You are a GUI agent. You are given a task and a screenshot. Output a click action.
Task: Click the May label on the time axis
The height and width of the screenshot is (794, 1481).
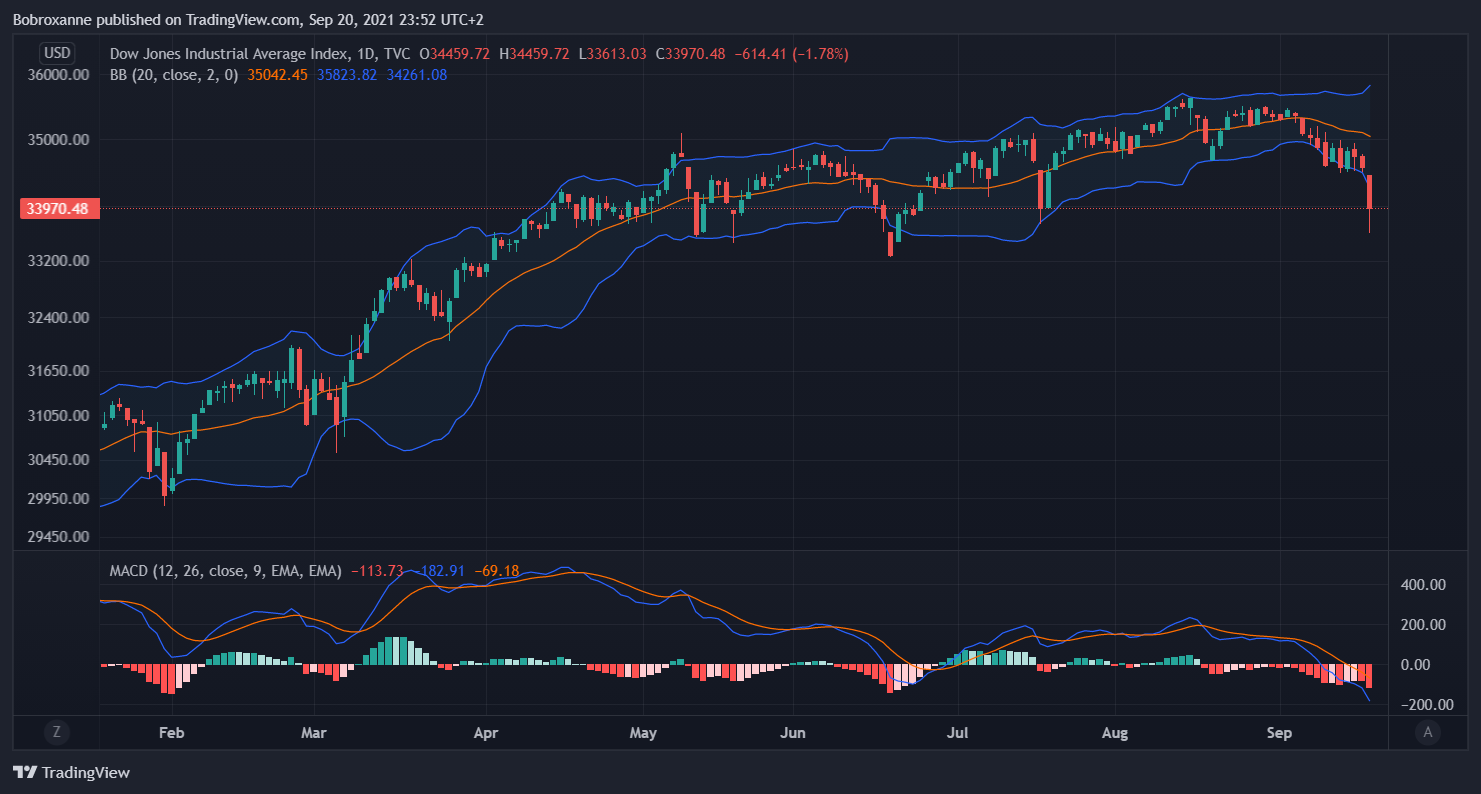click(643, 733)
